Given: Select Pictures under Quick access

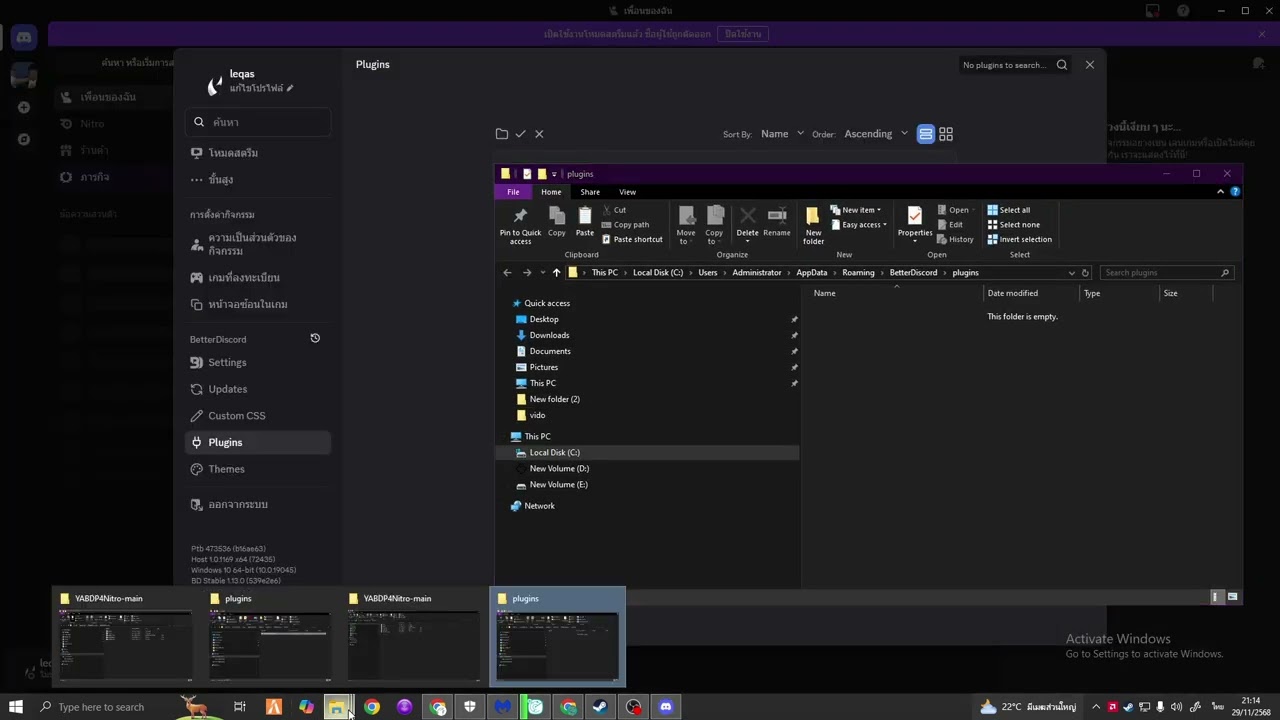Looking at the screenshot, I should 544,367.
